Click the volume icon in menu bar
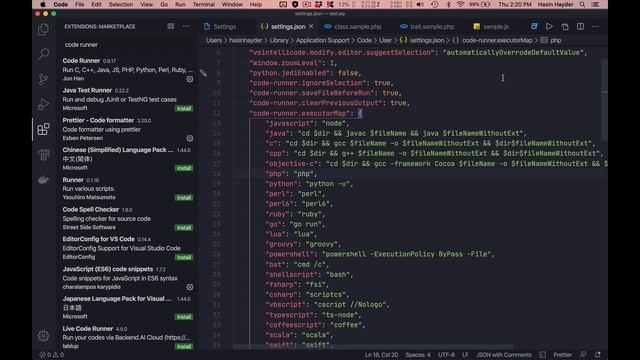Screen dimensions: 640x360 coord(420,4)
